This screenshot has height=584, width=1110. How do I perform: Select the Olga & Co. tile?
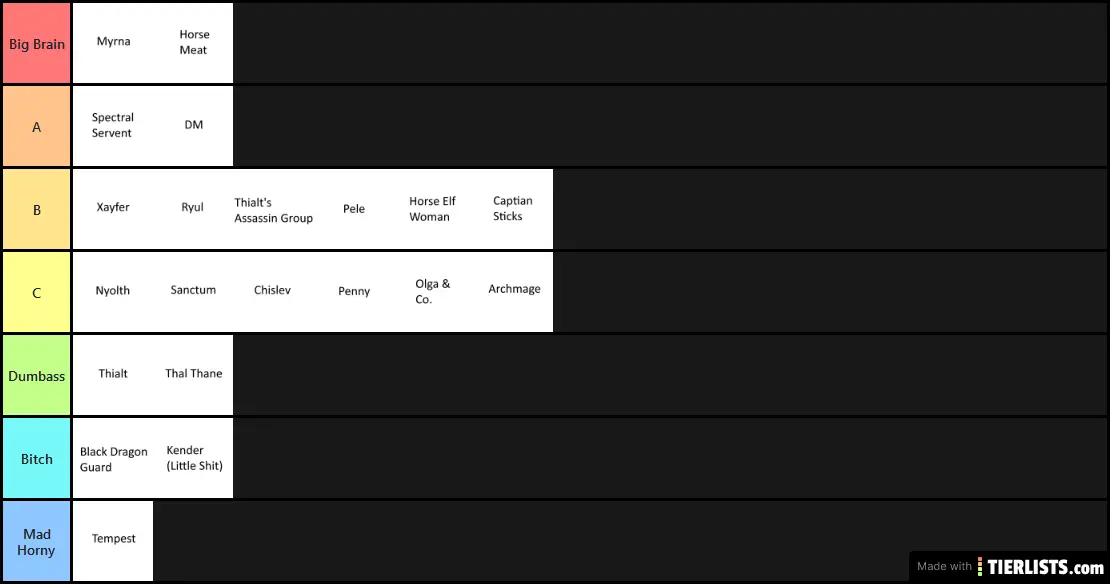[433, 292]
